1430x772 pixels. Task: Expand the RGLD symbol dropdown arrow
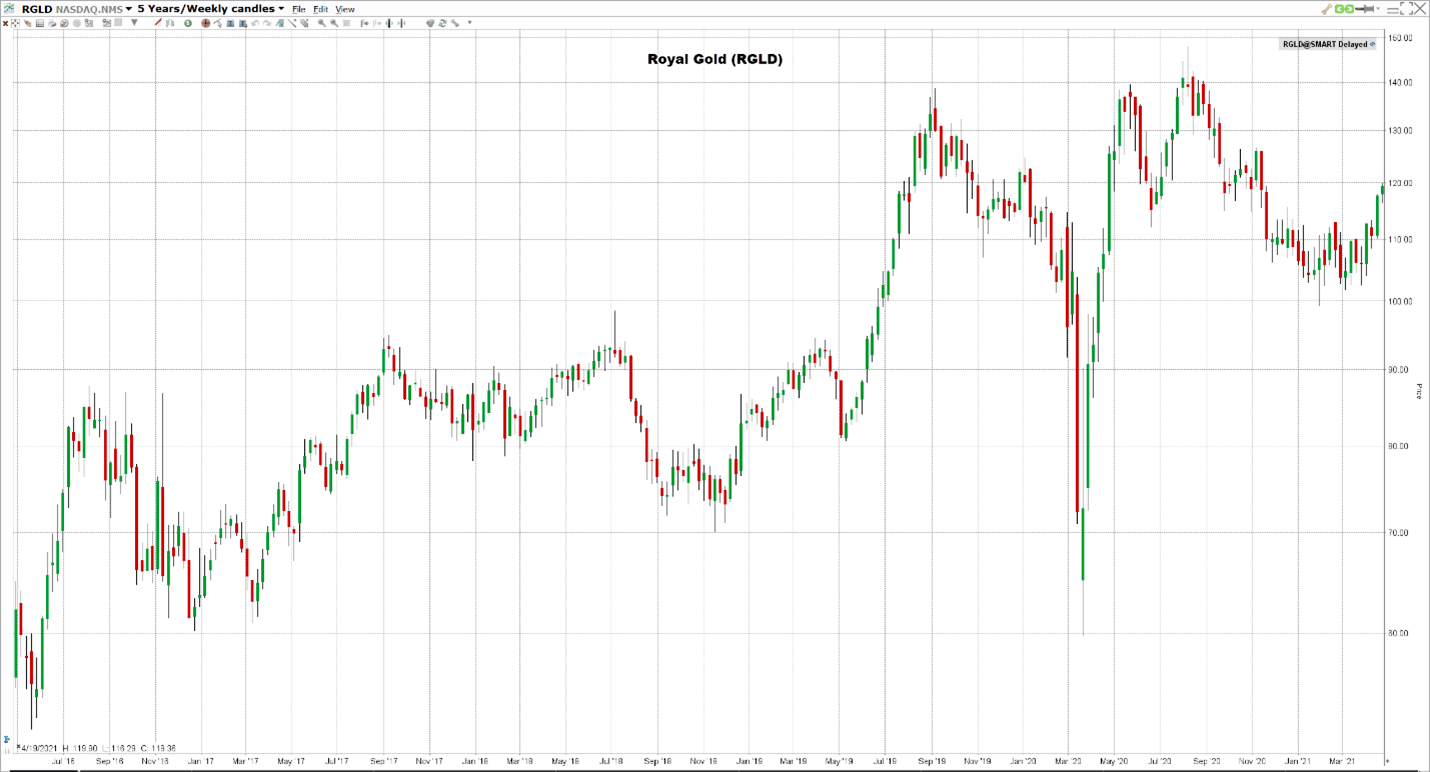129,9
